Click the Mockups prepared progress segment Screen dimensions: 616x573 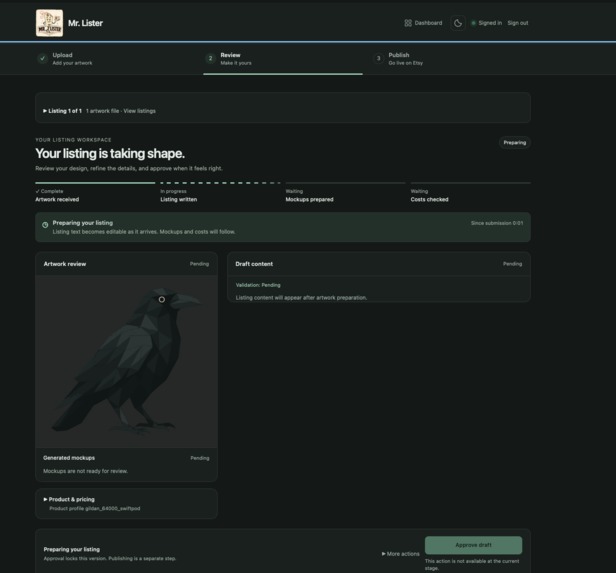coord(345,192)
